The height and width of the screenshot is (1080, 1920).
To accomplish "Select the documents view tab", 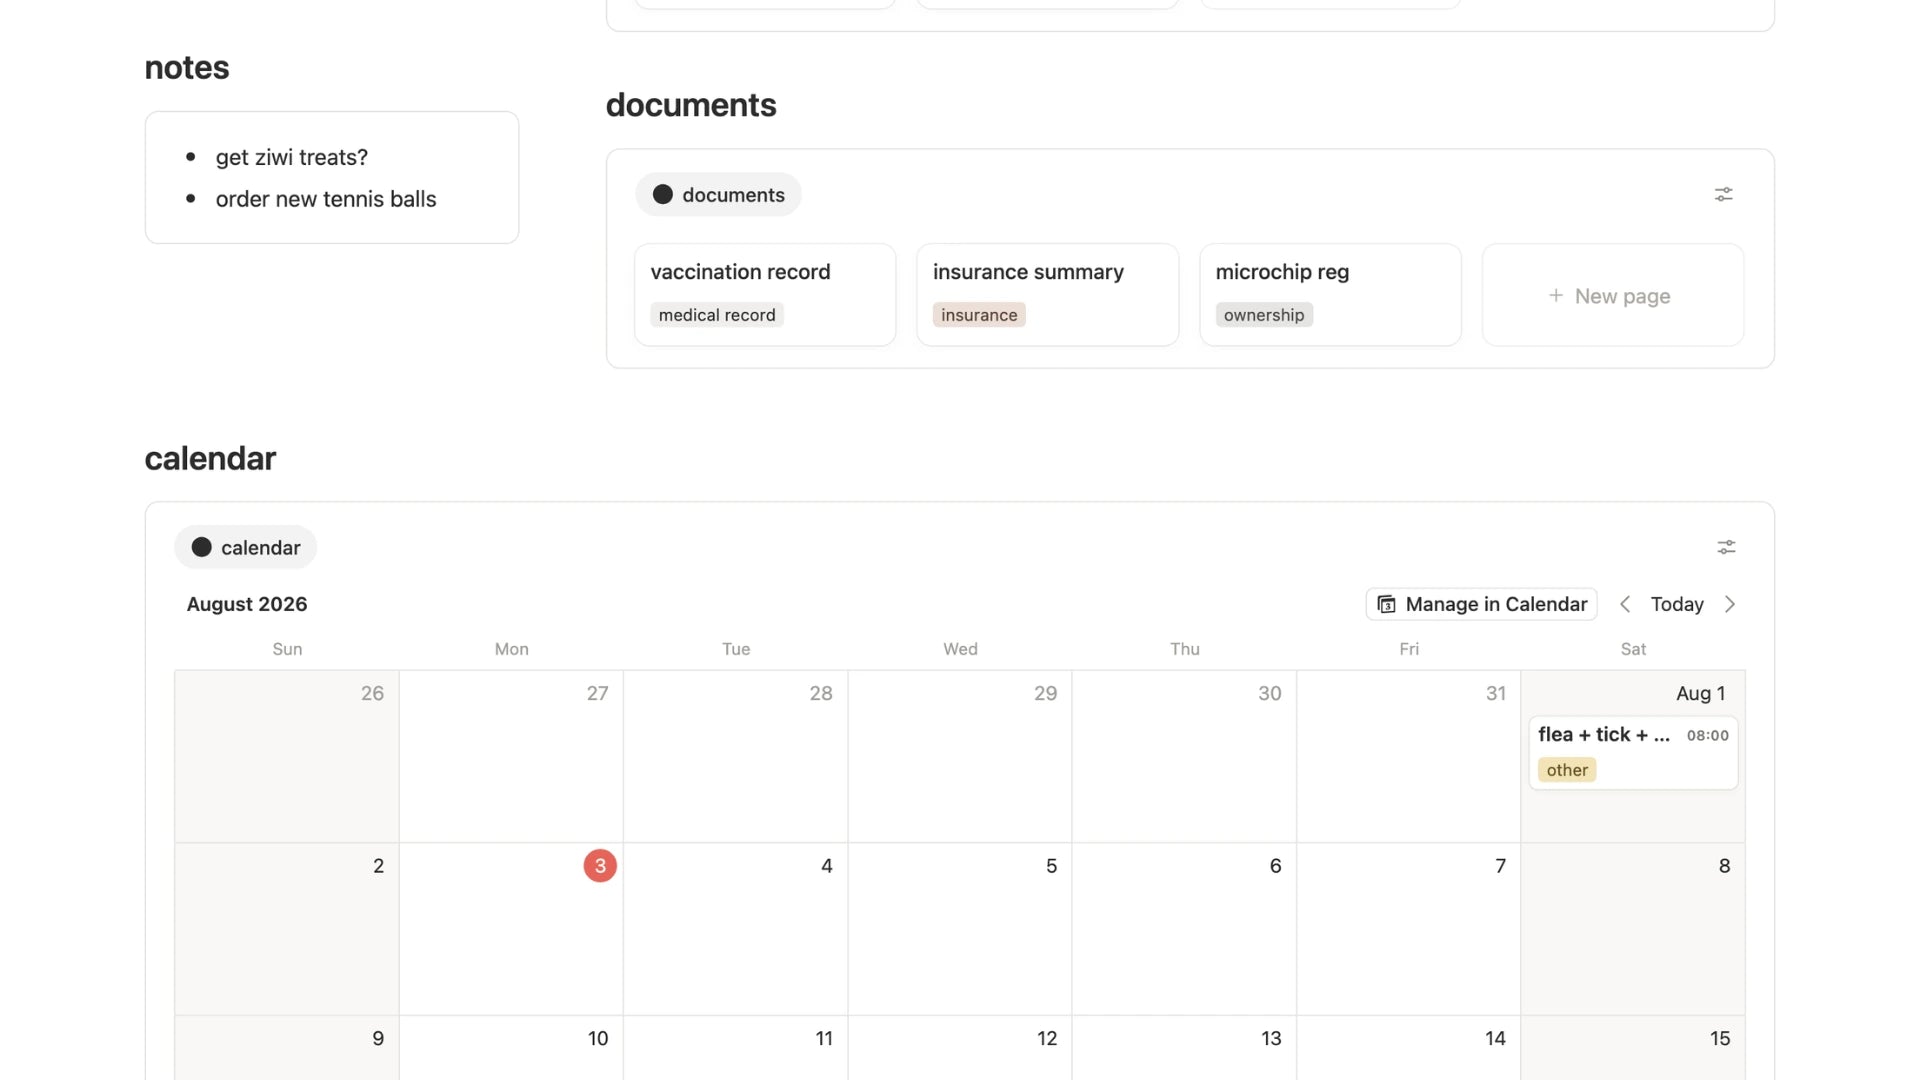I will coord(718,194).
